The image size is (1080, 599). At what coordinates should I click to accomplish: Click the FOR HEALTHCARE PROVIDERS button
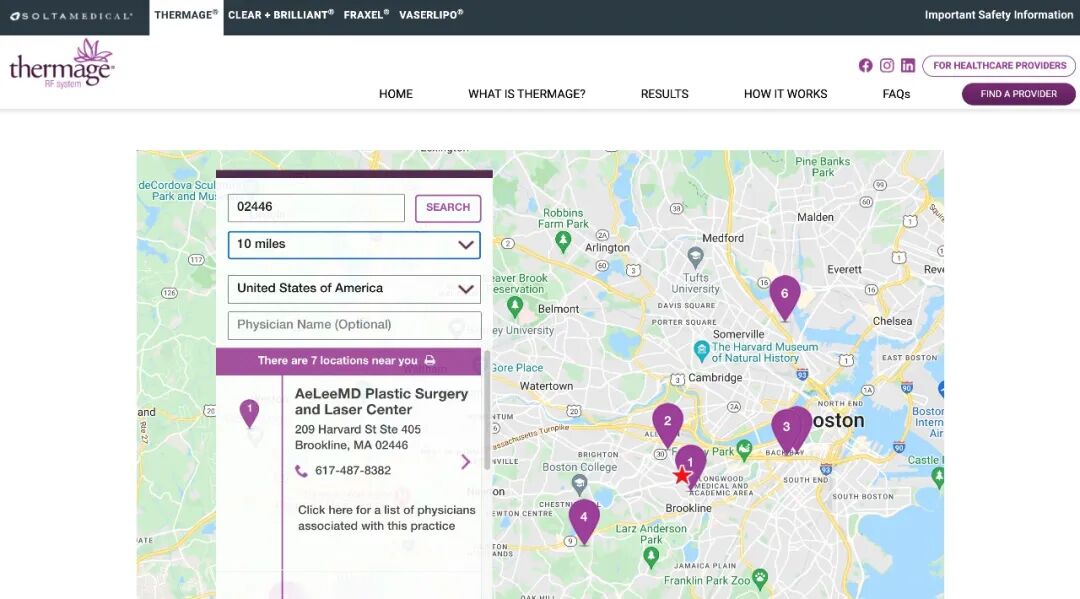(x=999, y=65)
